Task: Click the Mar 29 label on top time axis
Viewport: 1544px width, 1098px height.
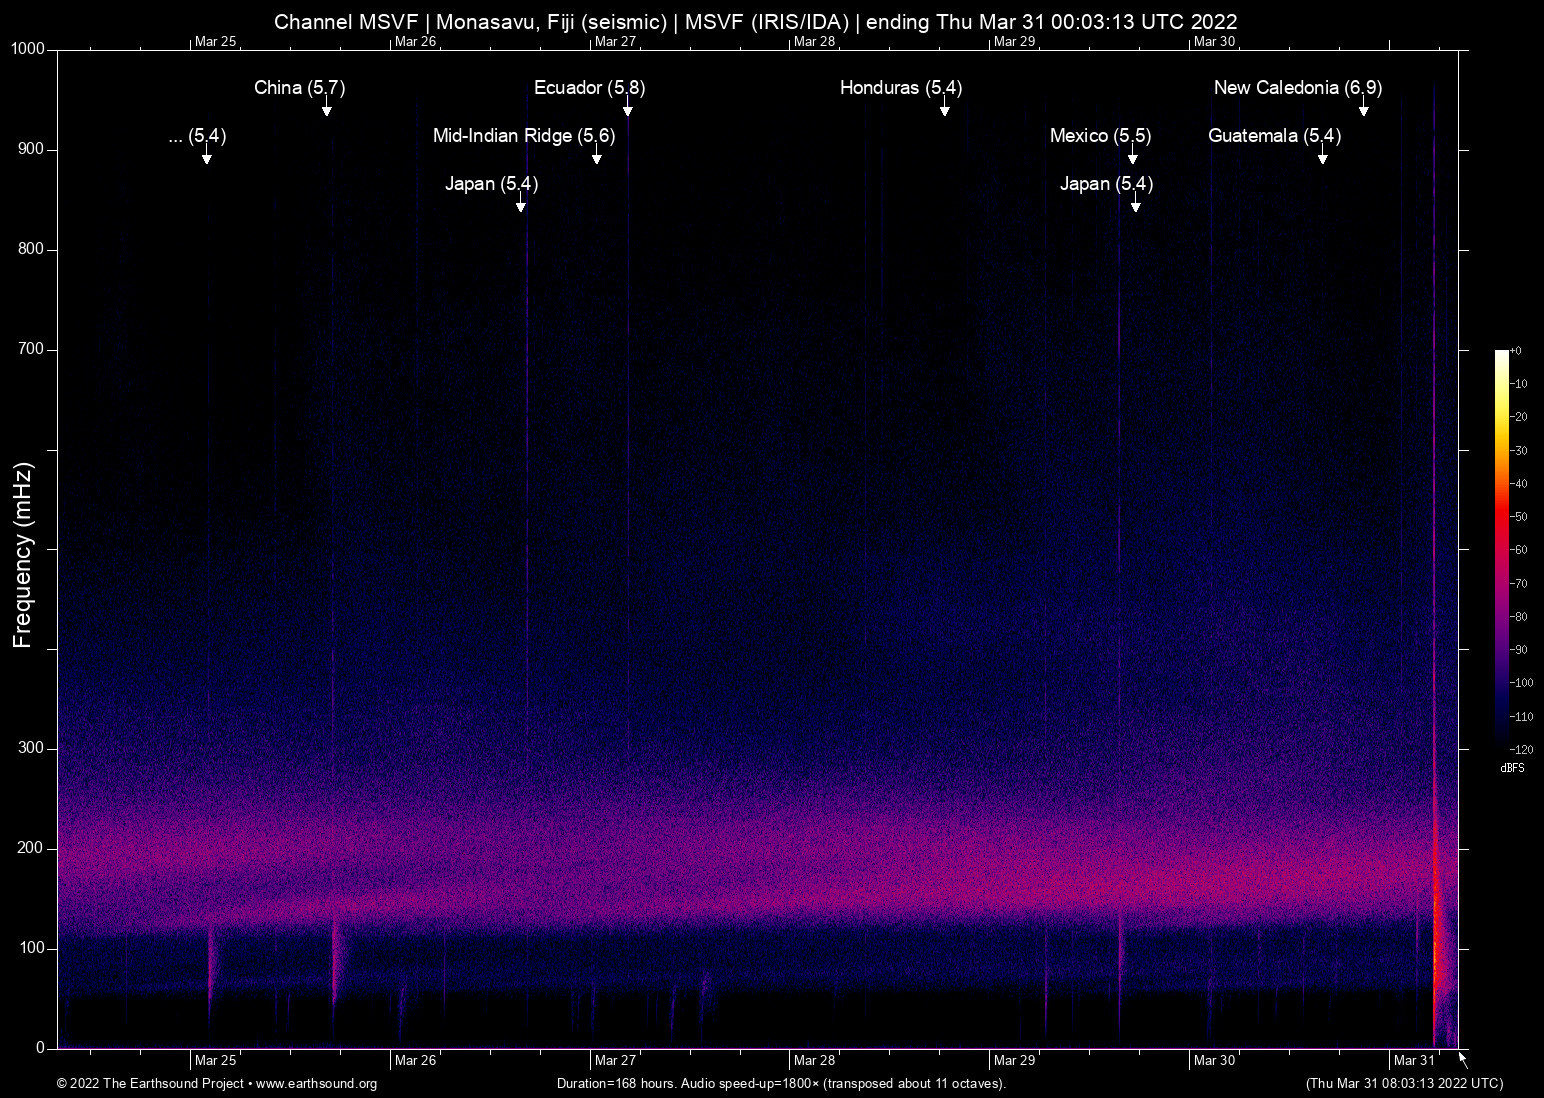Action: tap(1014, 41)
